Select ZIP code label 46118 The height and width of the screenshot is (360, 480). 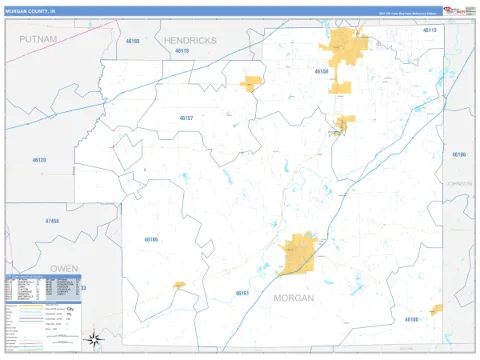(182, 51)
